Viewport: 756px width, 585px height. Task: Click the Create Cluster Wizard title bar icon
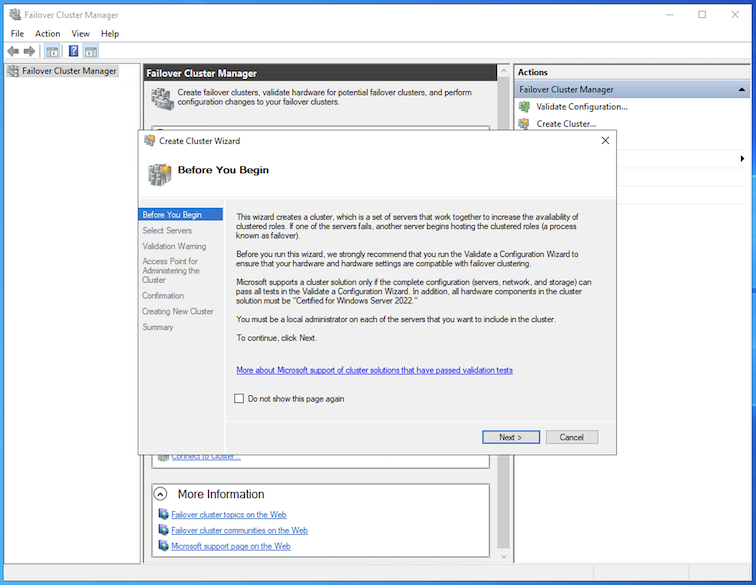tap(149, 141)
